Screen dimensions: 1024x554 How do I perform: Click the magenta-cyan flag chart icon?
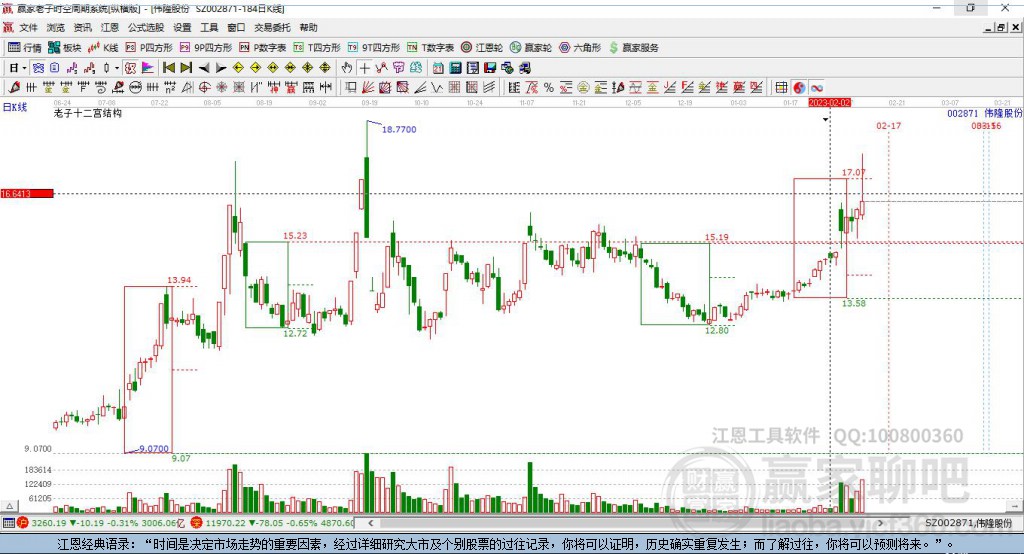click(x=148, y=68)
